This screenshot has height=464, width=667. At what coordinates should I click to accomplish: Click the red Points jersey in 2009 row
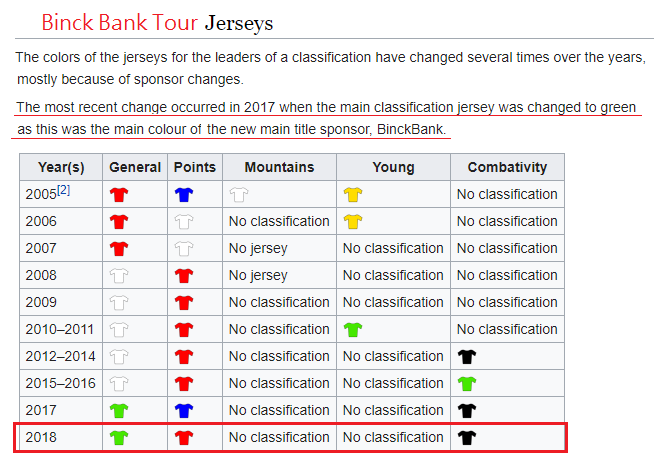coord(184,303)
